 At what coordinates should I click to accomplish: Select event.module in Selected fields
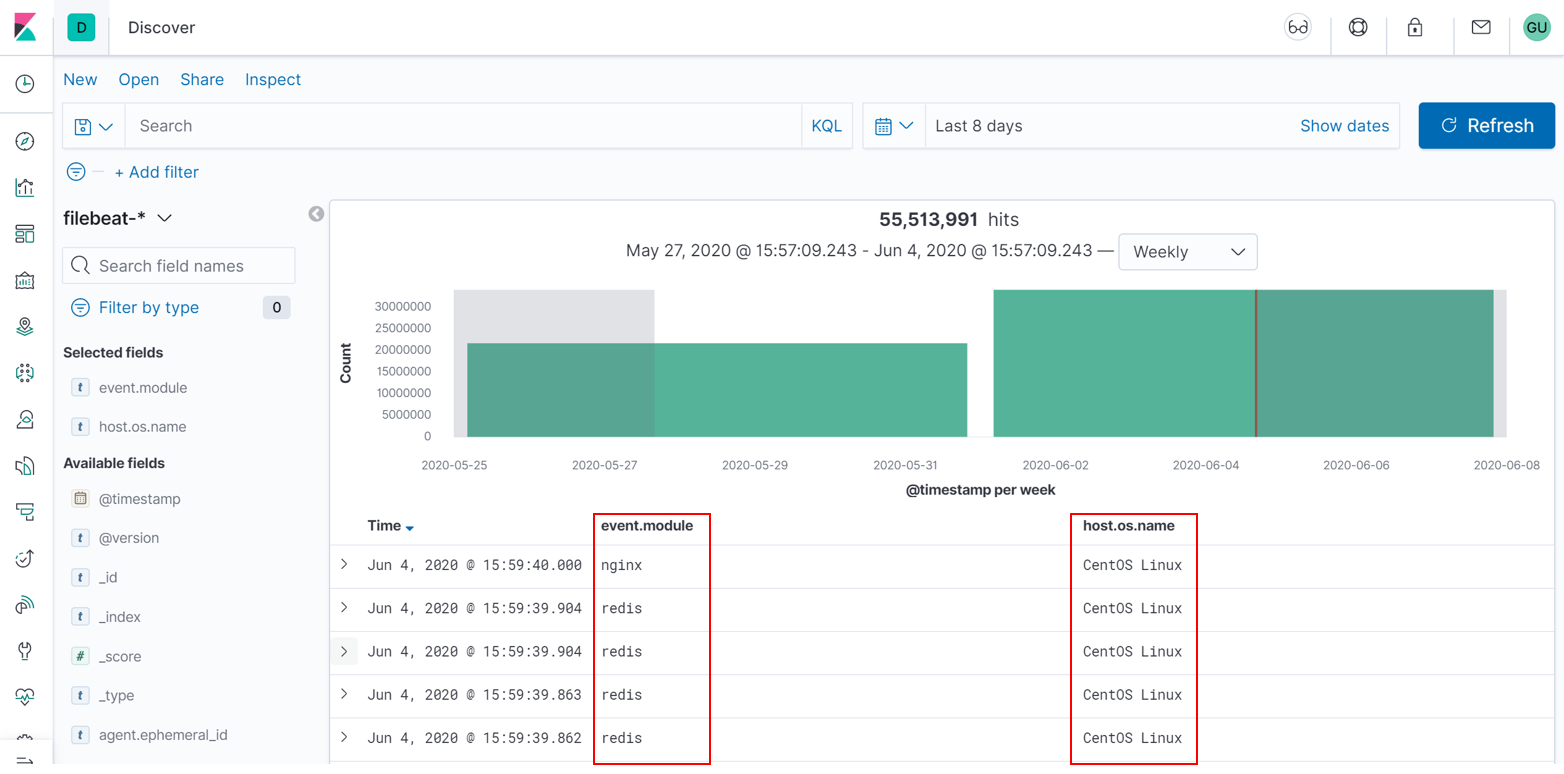[143, 388]
